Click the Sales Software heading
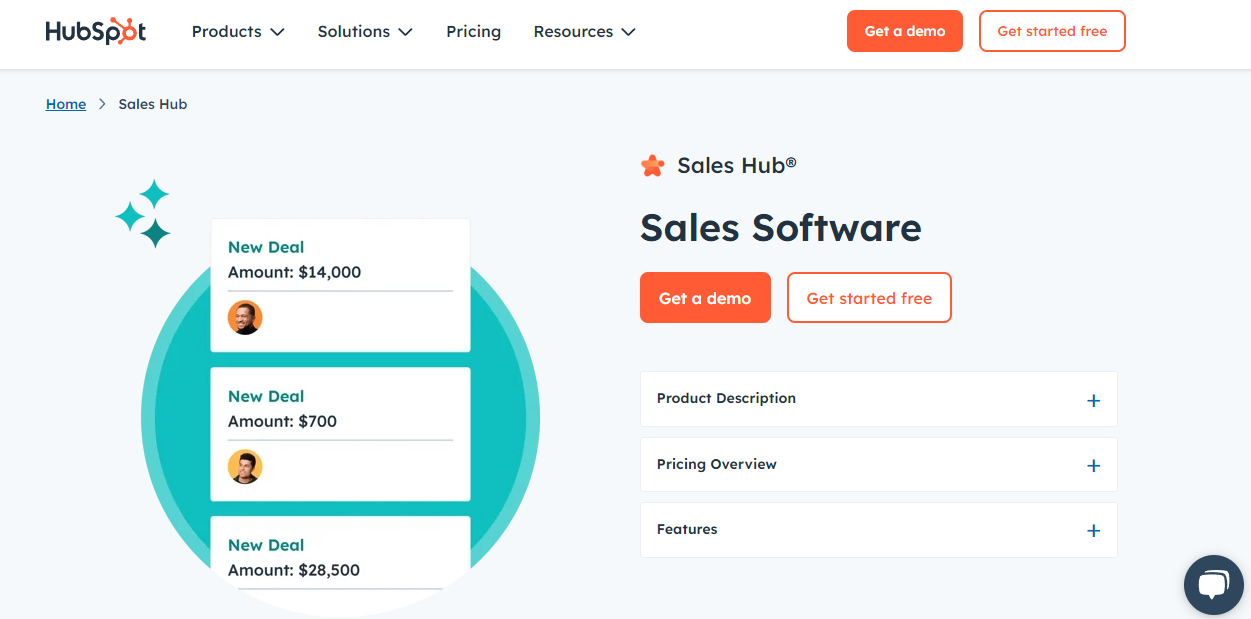Image resolution: width=1251 pixels, height=619 pixels. point(781,228)
